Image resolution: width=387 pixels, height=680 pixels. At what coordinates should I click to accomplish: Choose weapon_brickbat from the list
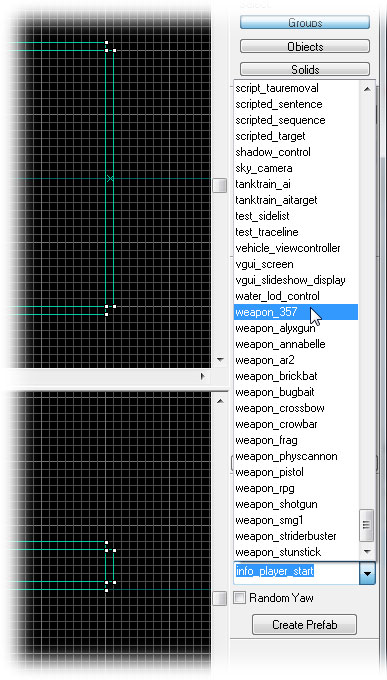[296, 376]
